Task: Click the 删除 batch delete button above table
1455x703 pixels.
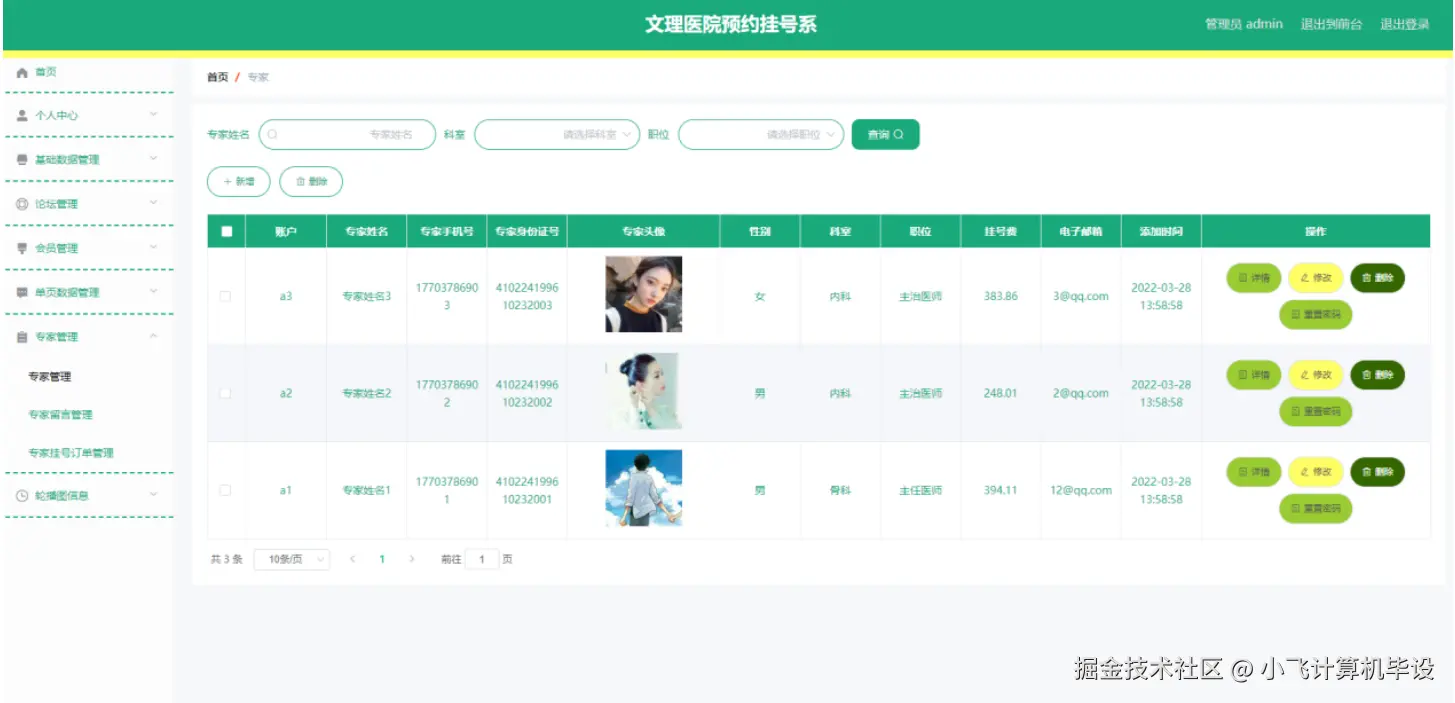Action: click(x=311, y=182)
